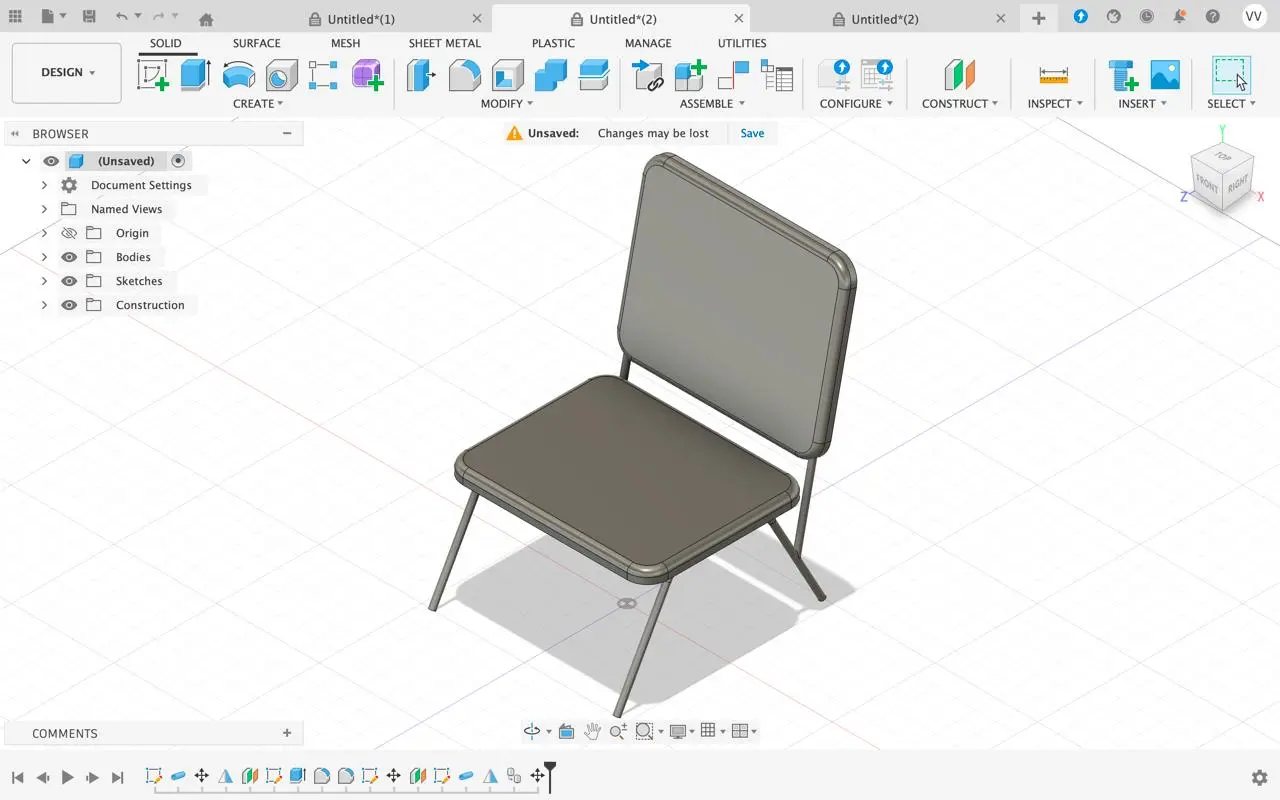The width and height of the screenshot is (1280, 800).
Task: Select the Revolve tool
Action: pos(238,75)
